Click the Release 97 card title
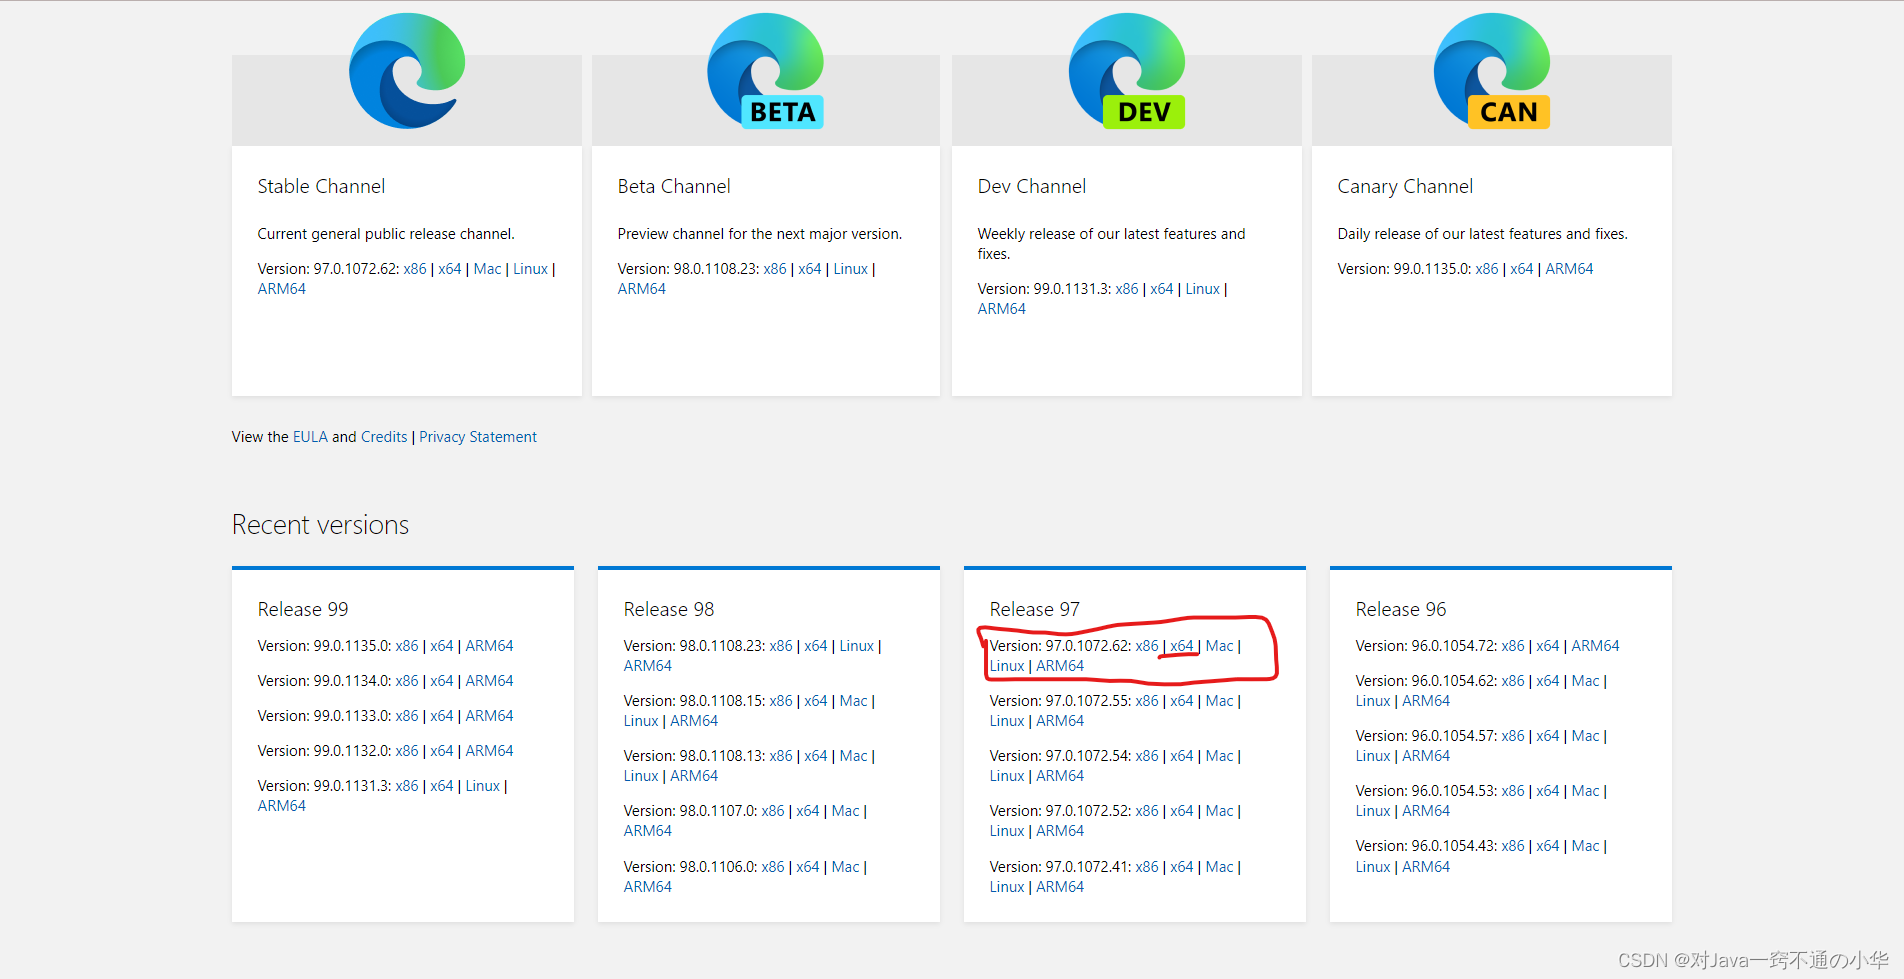Screen dimensions: 1904x979 click(x=1035, y=609)
